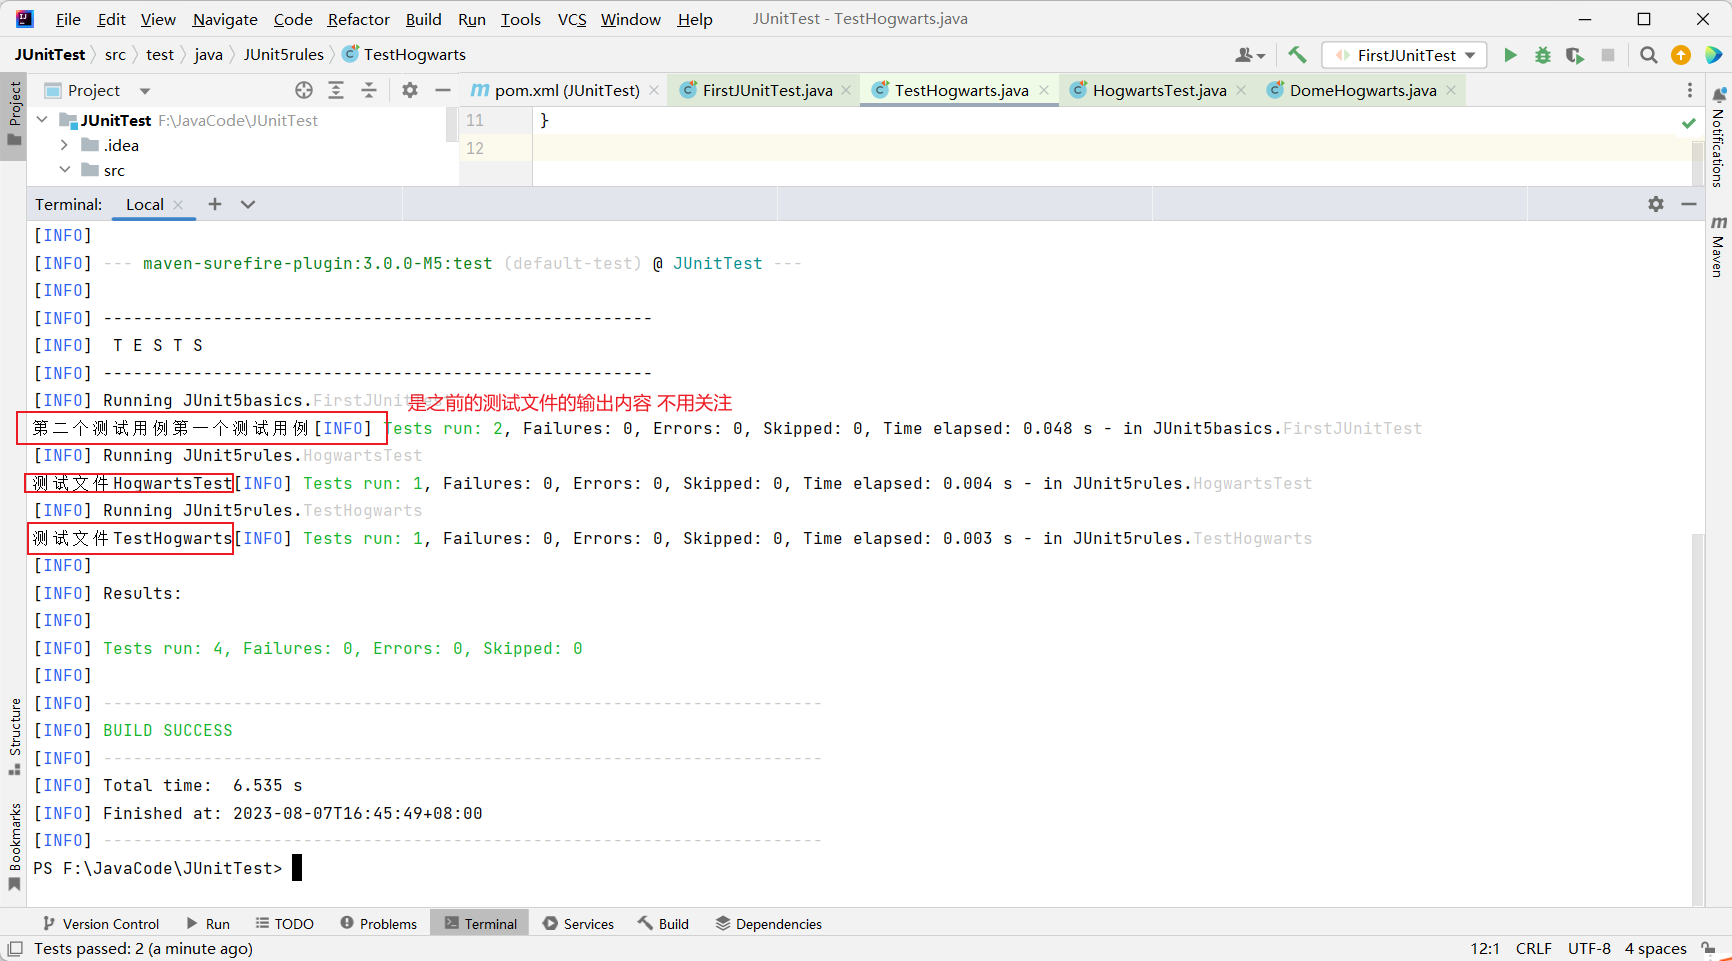Open Search Everywhere magnifier icon
Viewport: 1732px width, 961px height.
pos(1649,55)
